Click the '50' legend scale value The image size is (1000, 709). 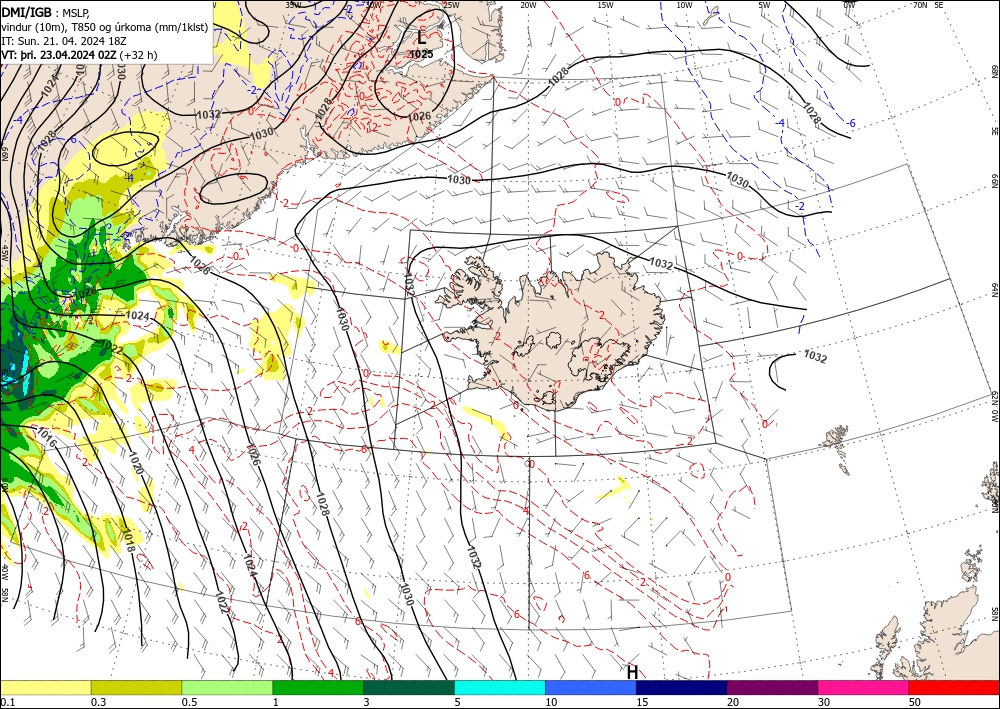[x=915, y=702]
